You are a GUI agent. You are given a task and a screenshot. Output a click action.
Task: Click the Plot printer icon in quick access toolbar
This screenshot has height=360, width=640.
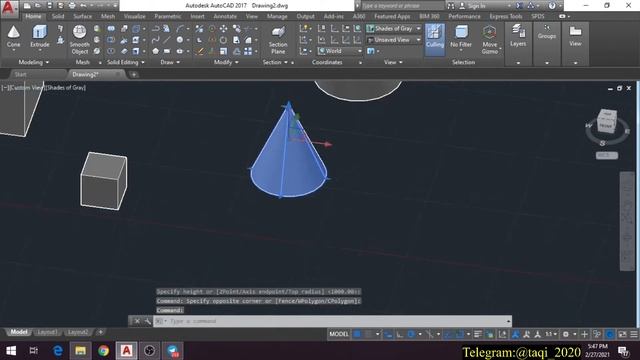72,6
